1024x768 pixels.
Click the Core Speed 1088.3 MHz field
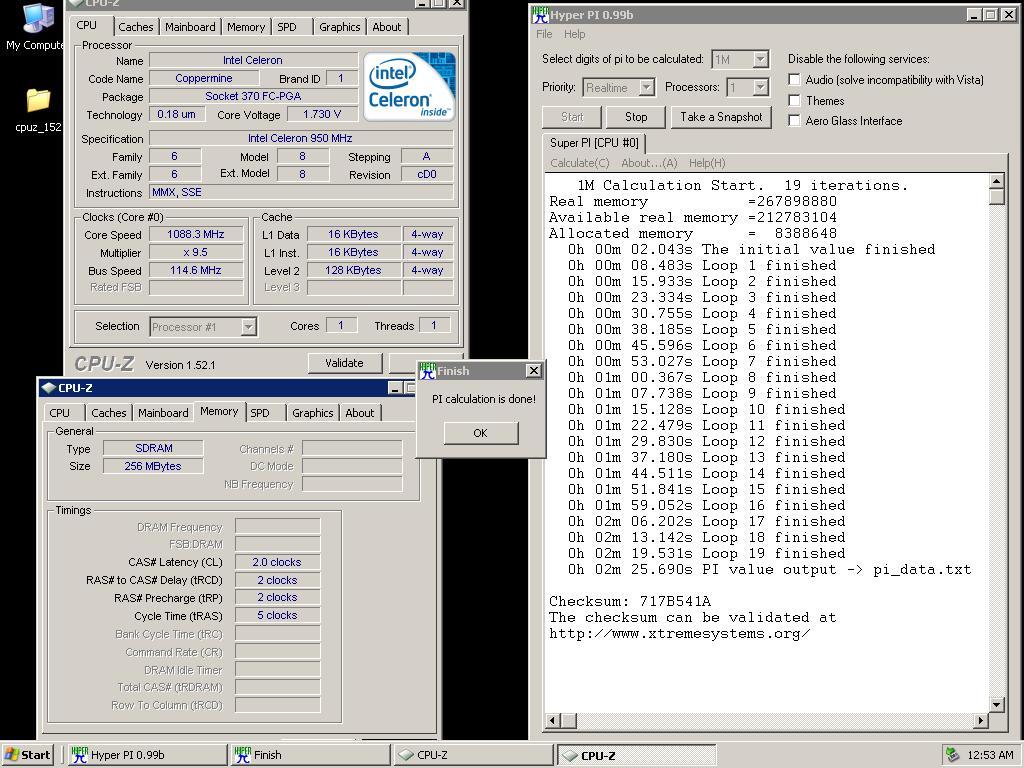point(196,234)
